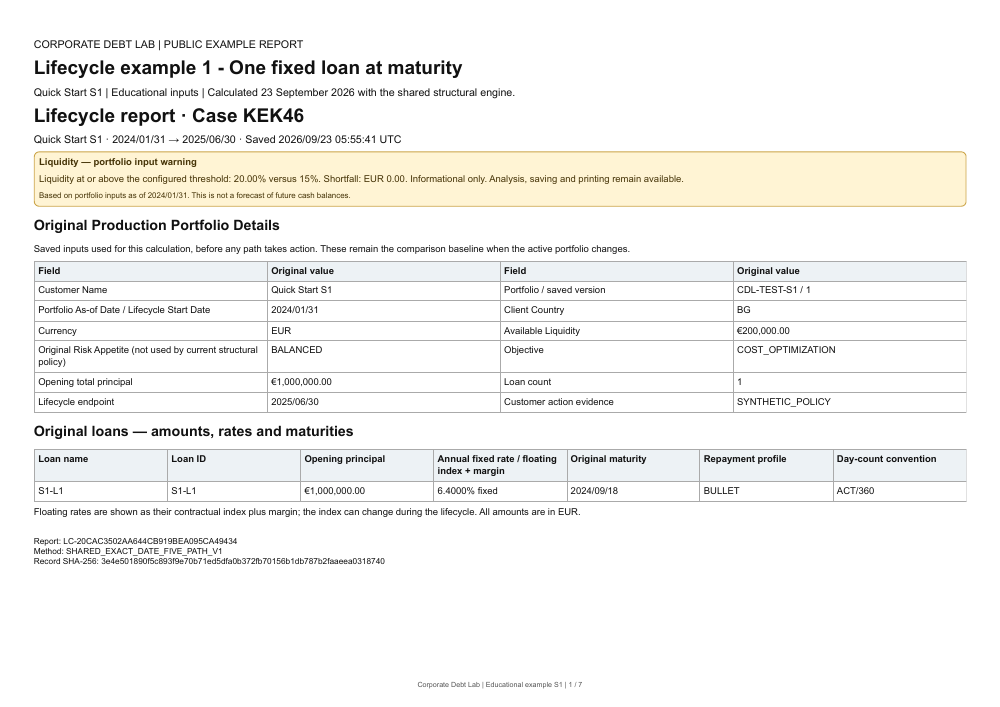Click the 'BG' client country value
1000x707 pixels.
coord(849,310)
